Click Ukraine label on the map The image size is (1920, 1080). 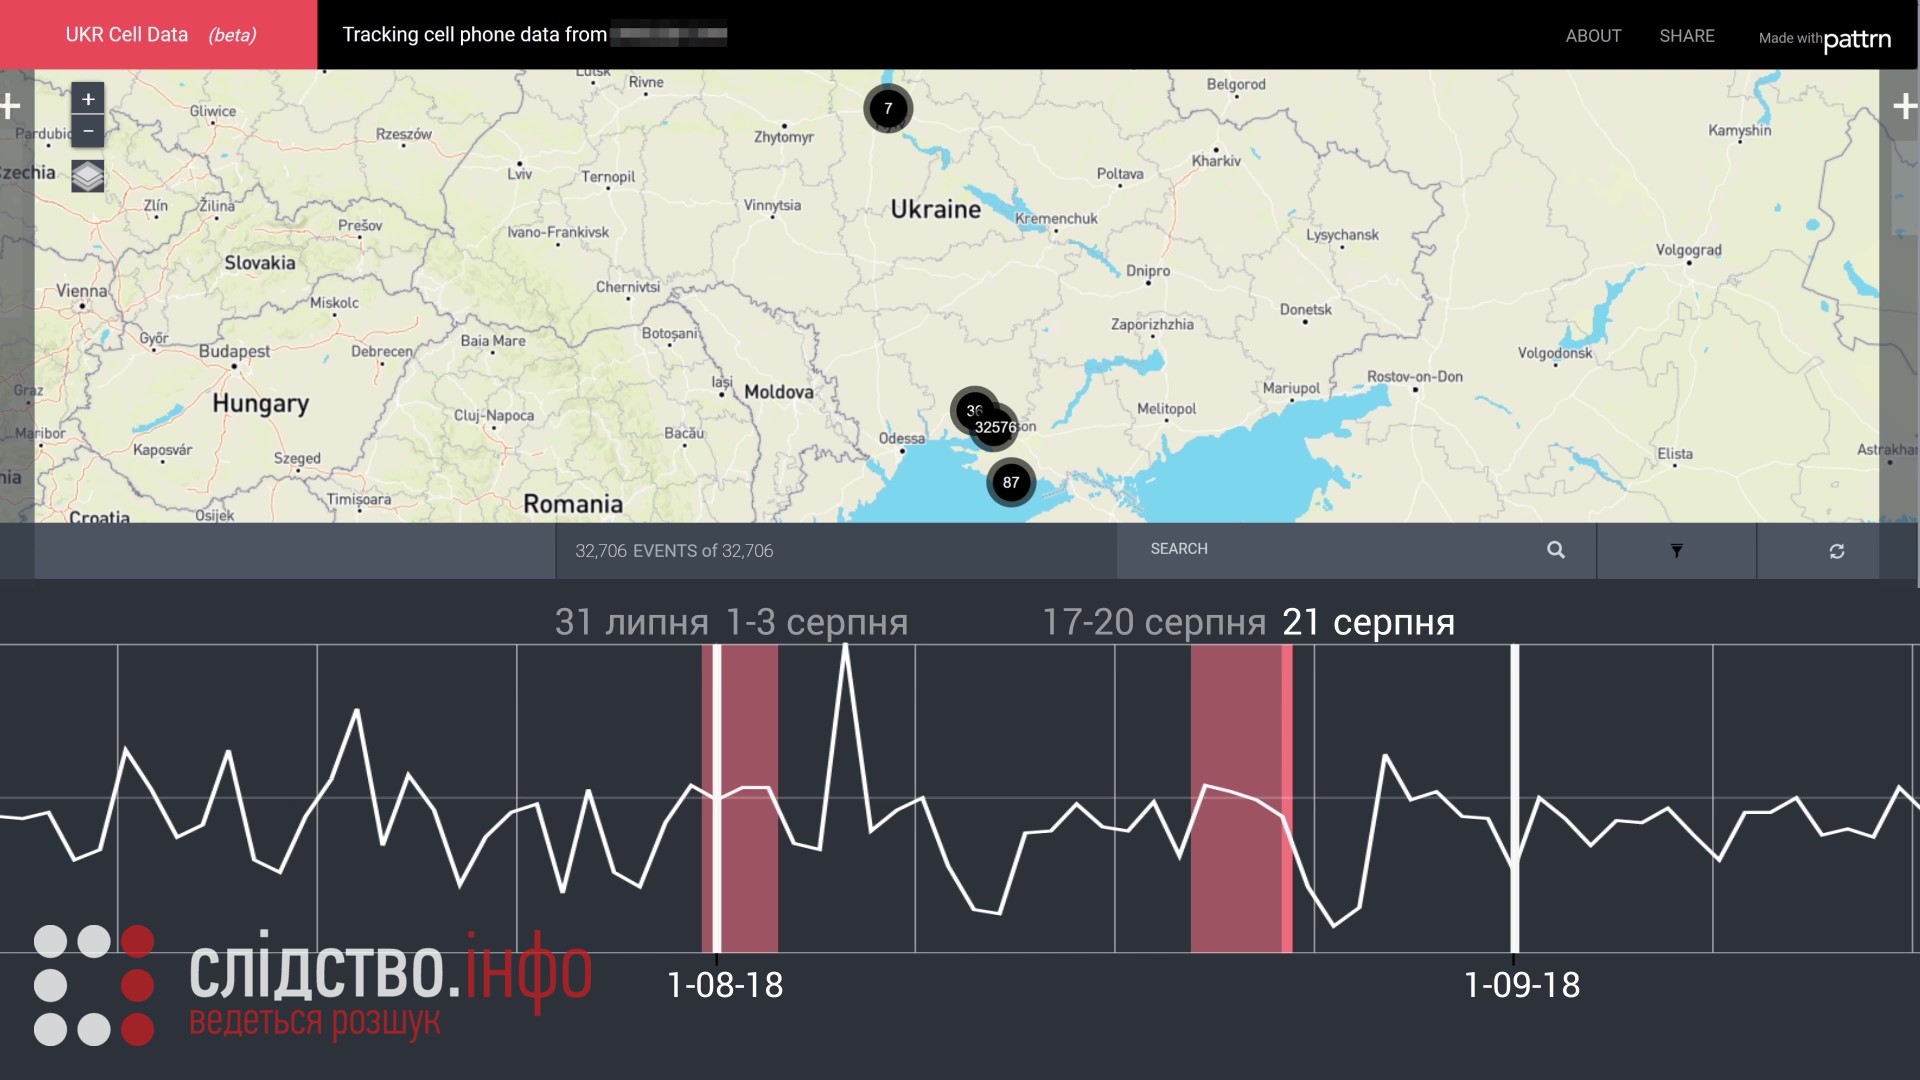coord(936,209)
